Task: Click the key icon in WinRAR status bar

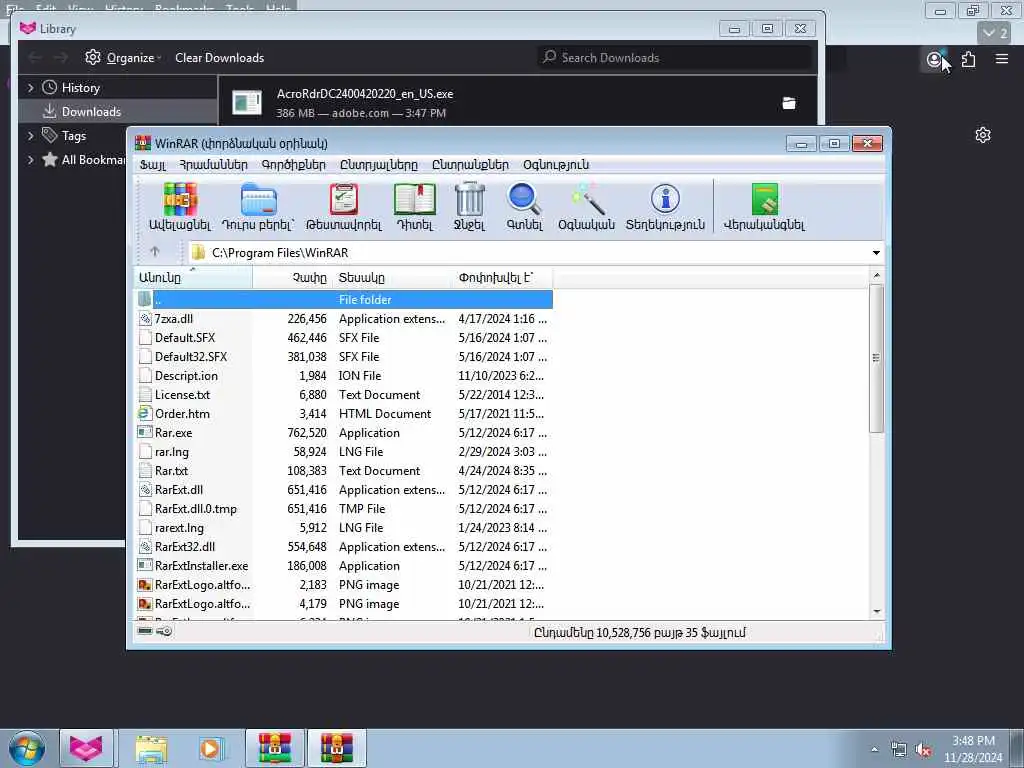Action: click(165, 631)
